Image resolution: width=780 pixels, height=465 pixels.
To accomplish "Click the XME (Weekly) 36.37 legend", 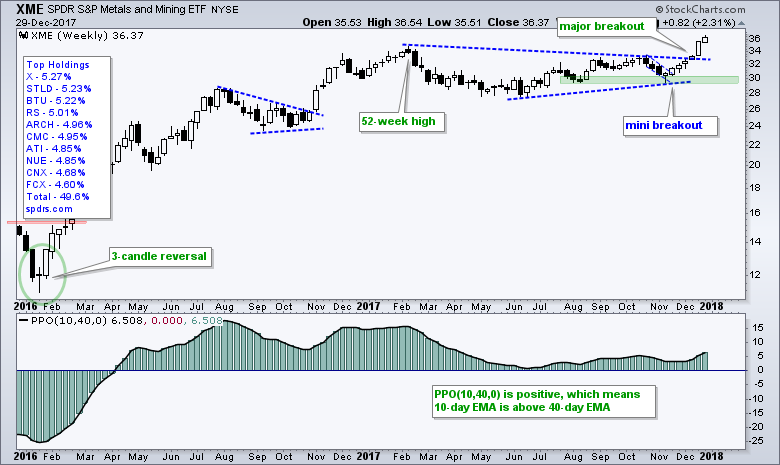I will point(87,35).
